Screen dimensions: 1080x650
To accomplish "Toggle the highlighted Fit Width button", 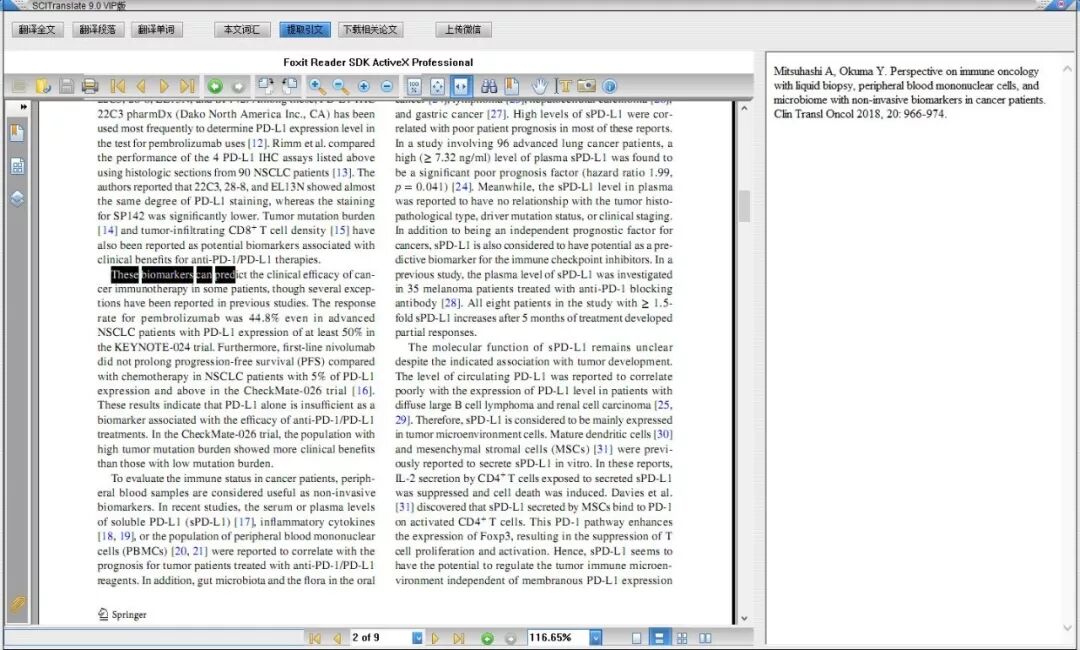I will (x=461, y=86).
